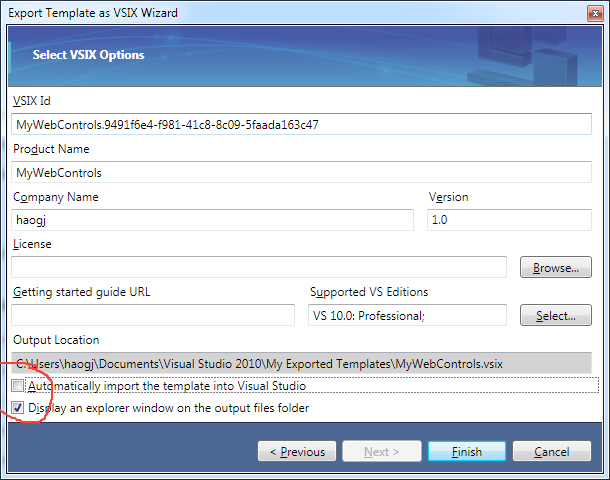610x480 pixels.
Task: Click the empty License path field
Action: coord(259,267)
